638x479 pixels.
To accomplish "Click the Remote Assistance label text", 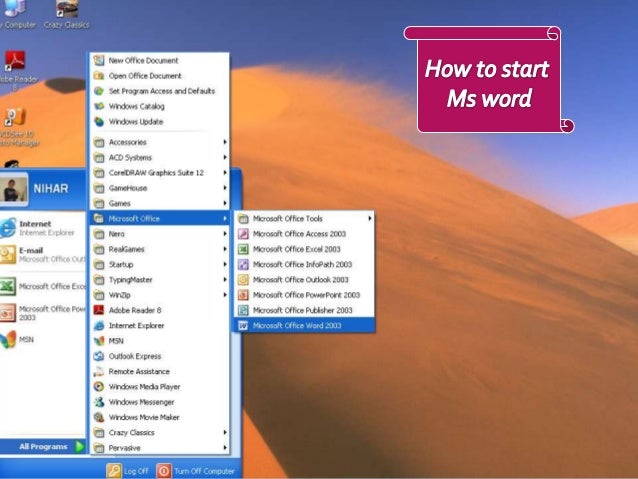I will tap(139, 372).
